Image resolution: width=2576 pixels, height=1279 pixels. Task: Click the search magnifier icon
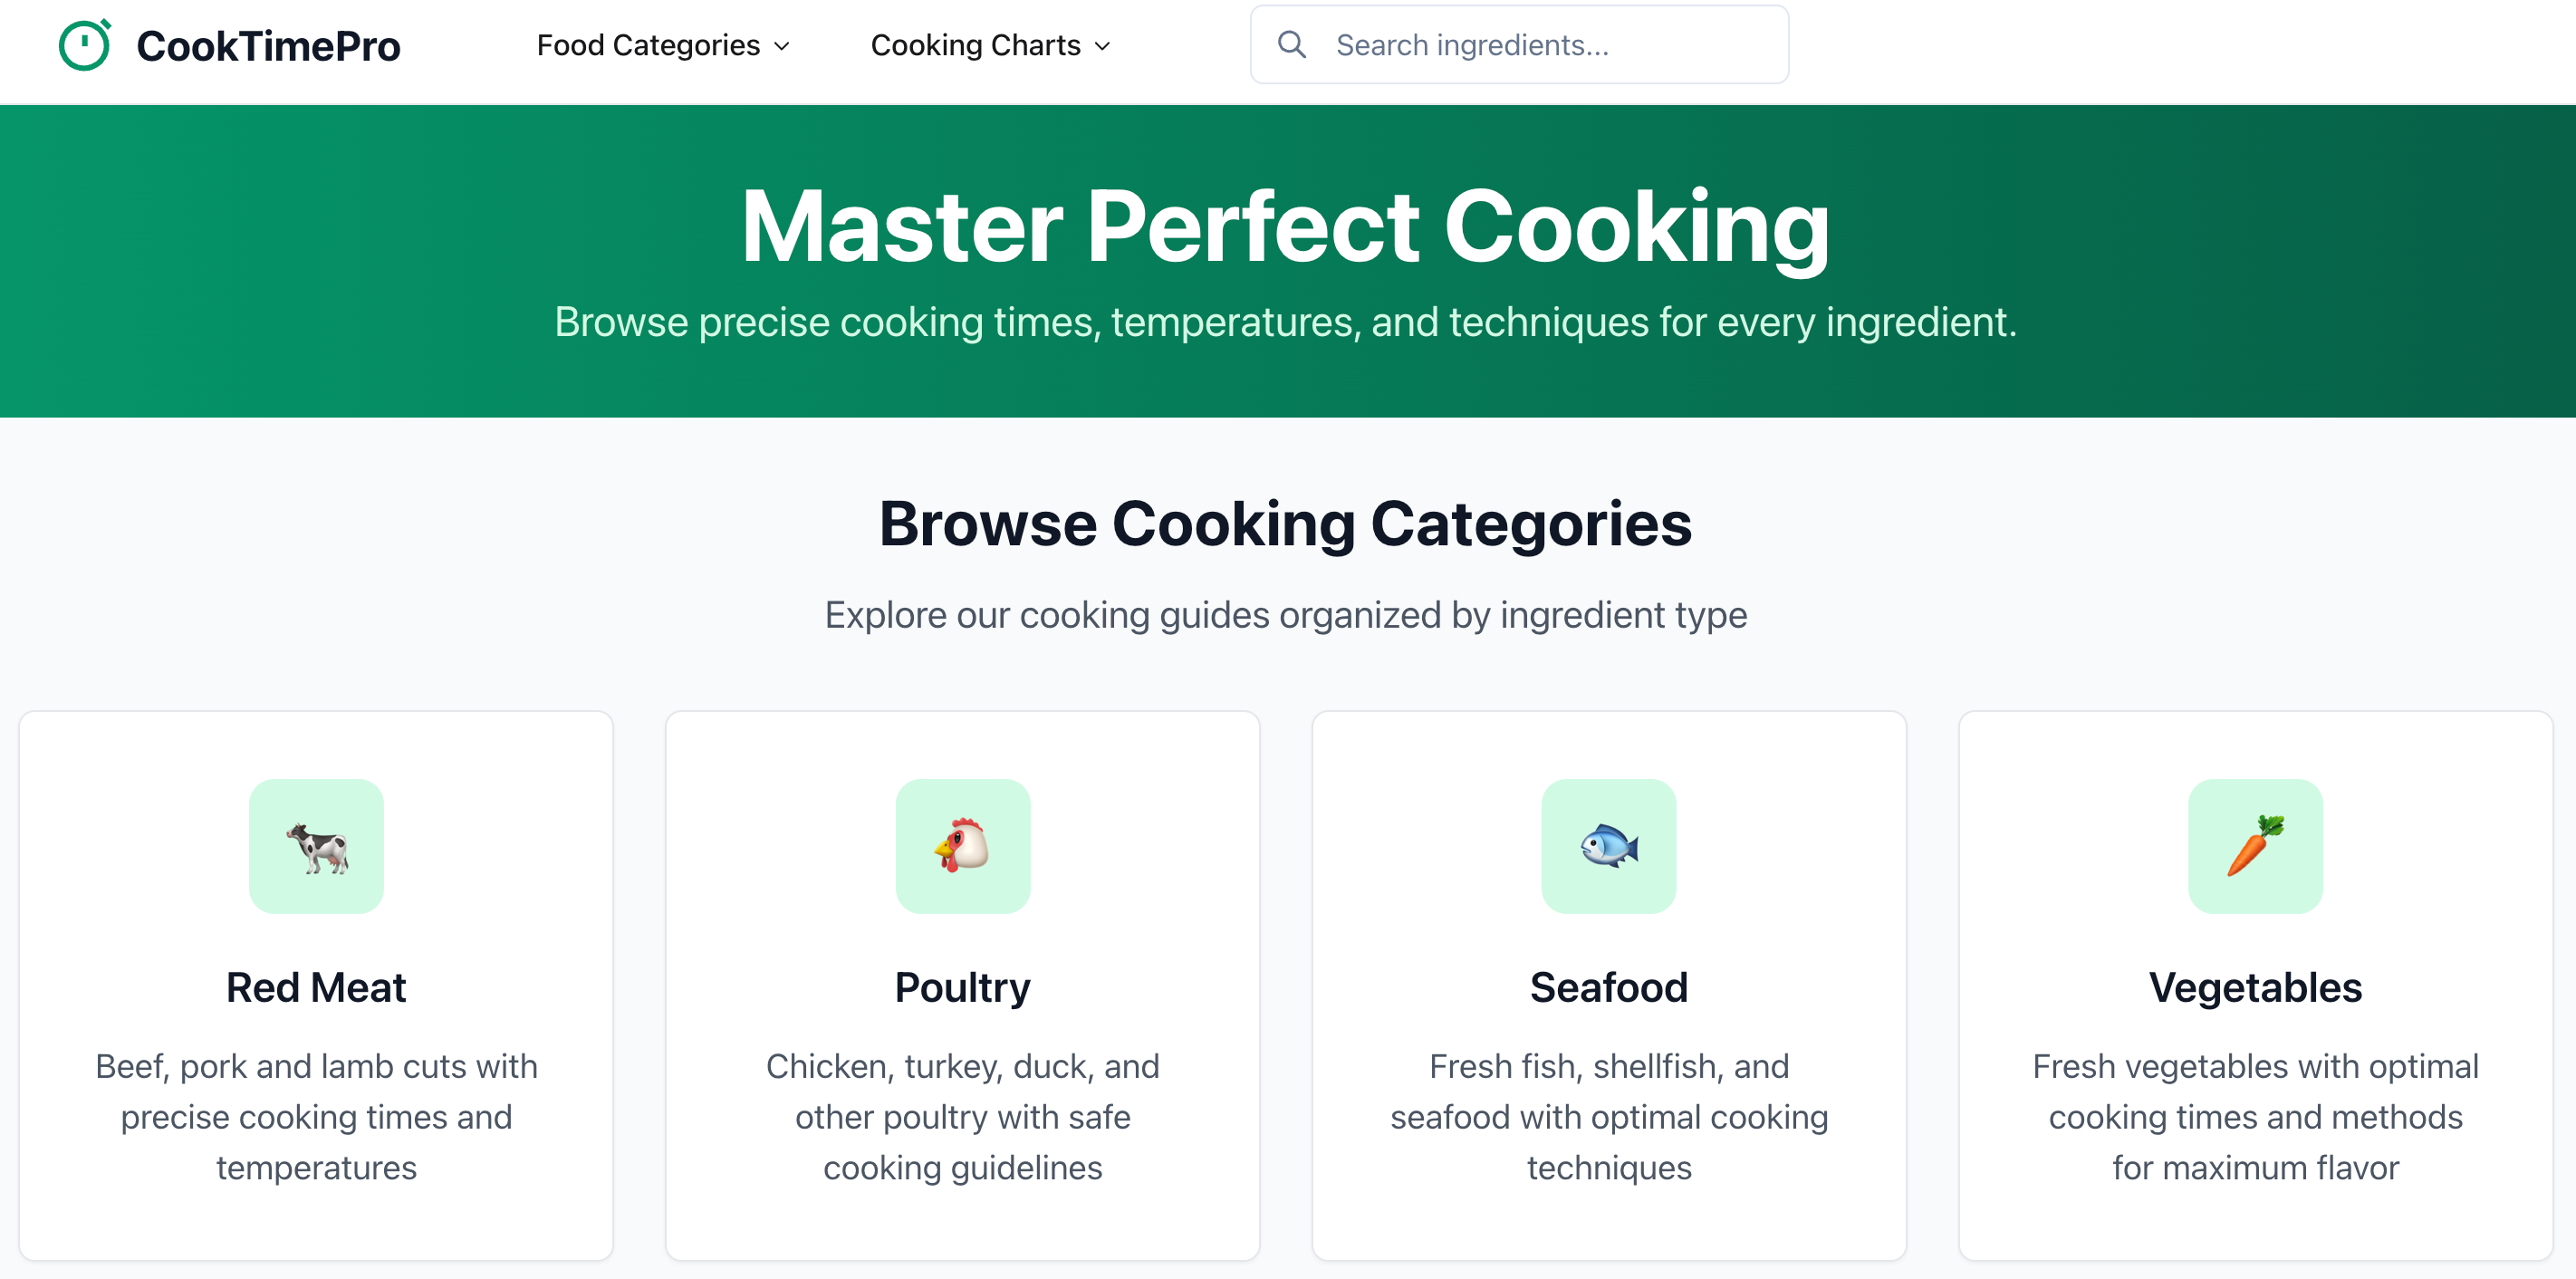pos(1291,45)
